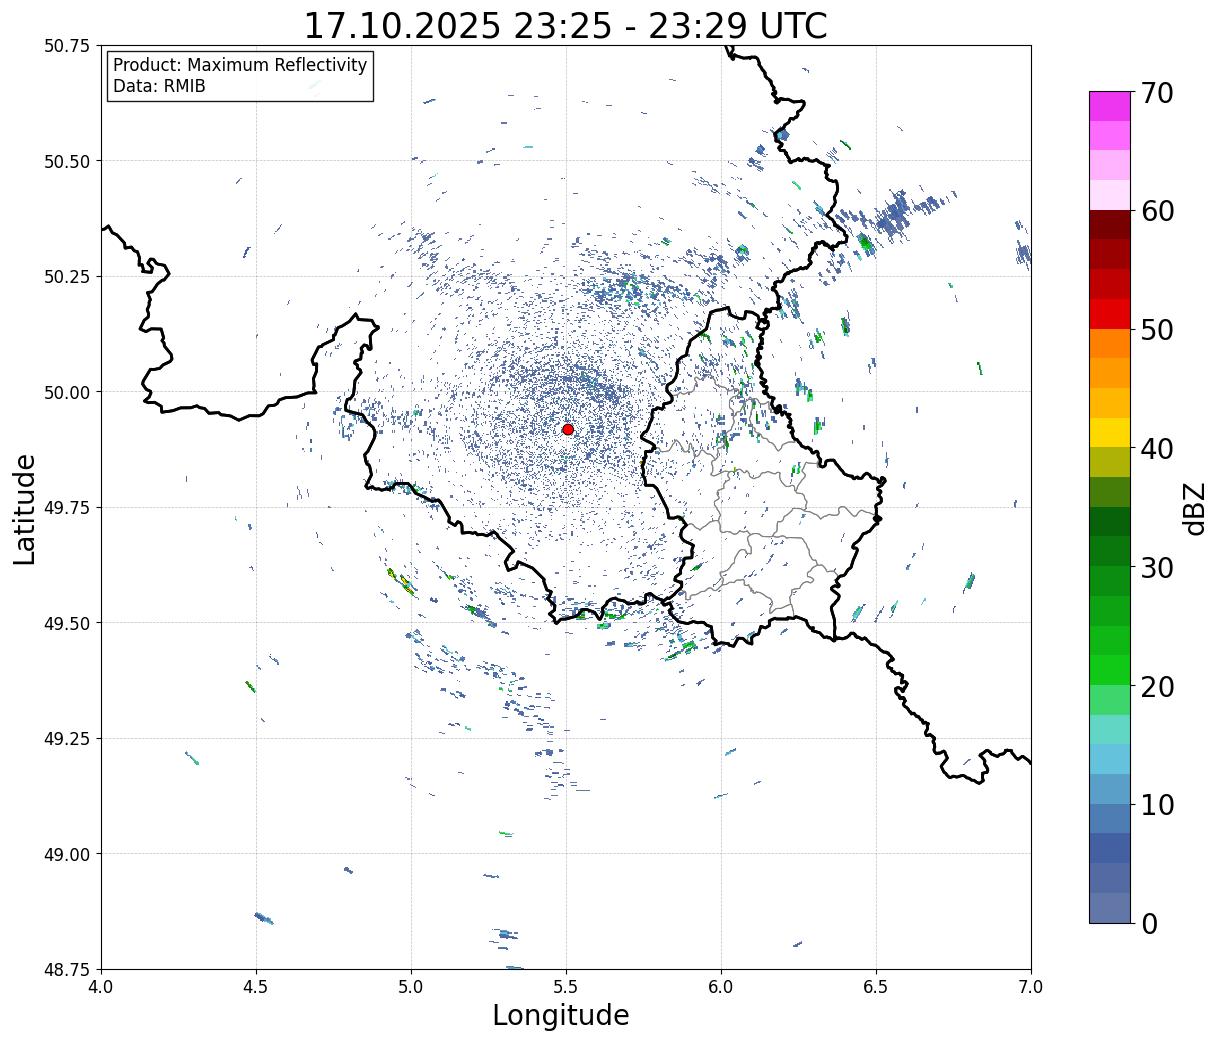Click the latitude tick label 50.50
Screen dimensions: 1219x1040
(x=67, y=161)
